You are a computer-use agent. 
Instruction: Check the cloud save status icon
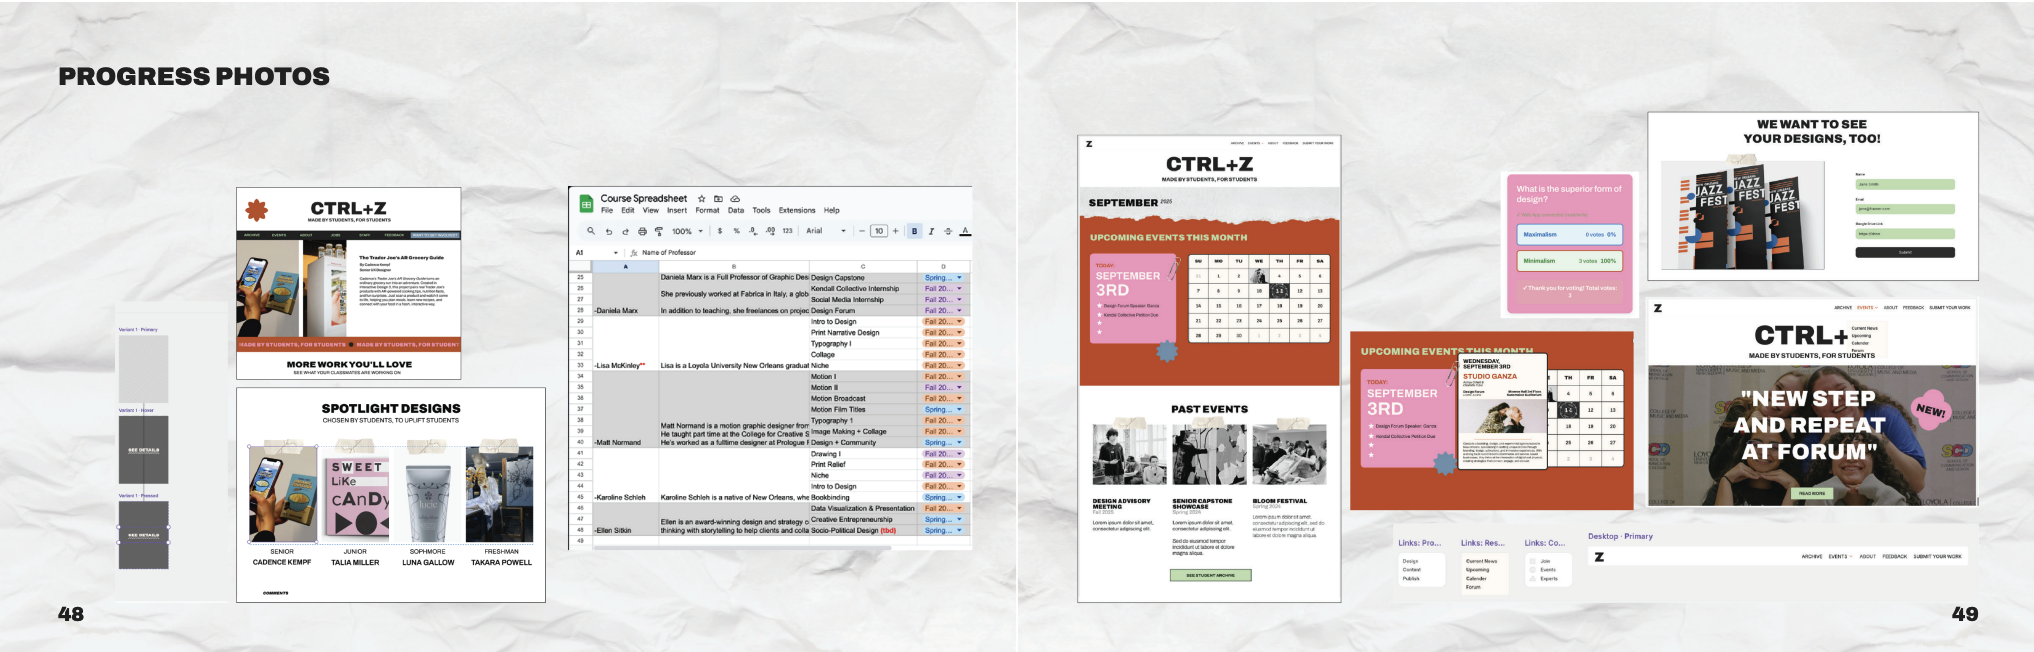point(735,199)
